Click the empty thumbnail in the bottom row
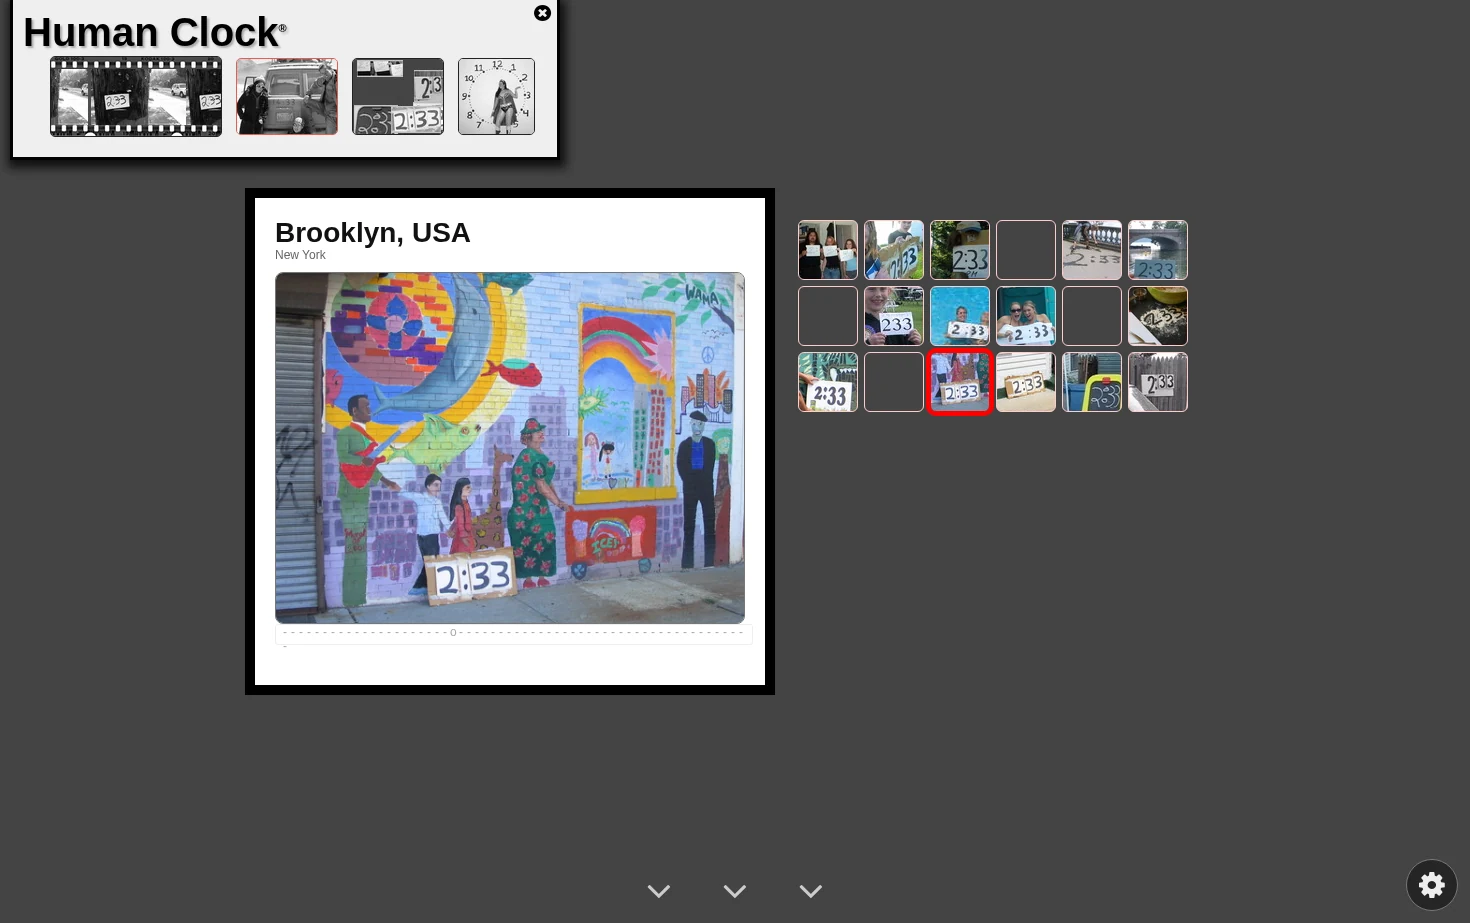Image resolution: width=1470 pixels, height=923 pixels. coord(894,382)
